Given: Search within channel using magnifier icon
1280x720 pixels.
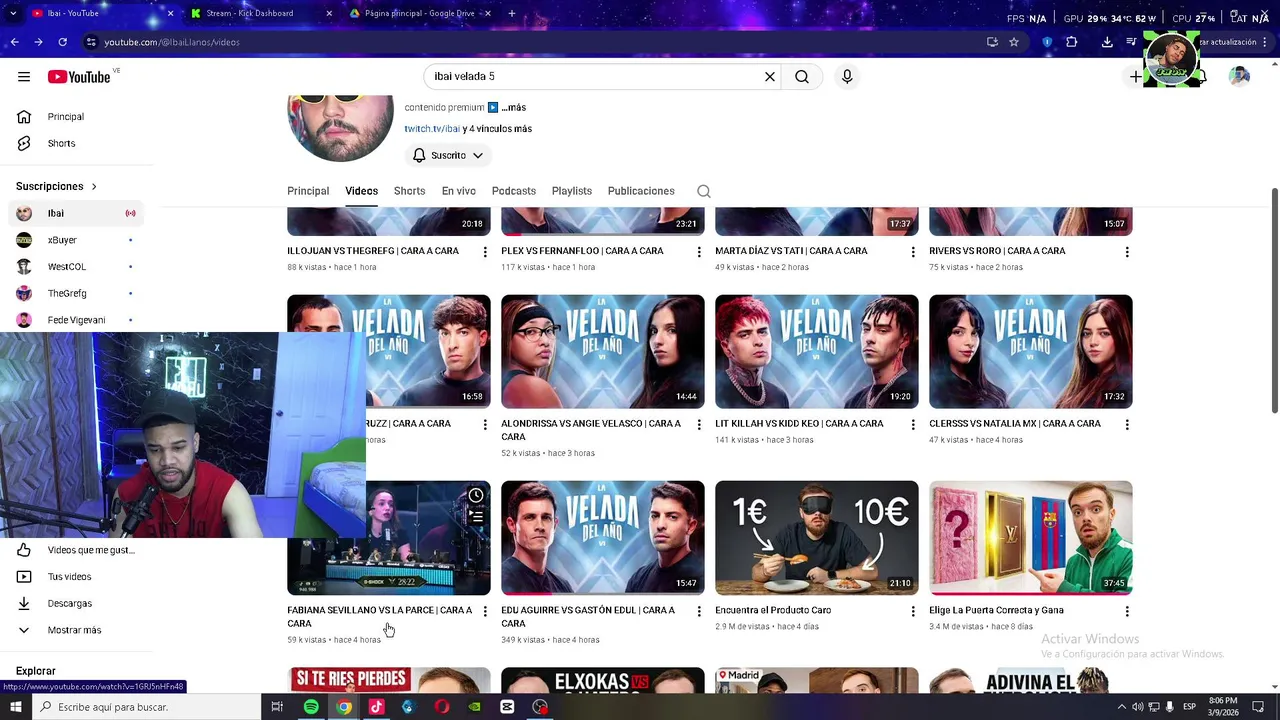Looking at the screenshot, I should (x=704, y=191).
